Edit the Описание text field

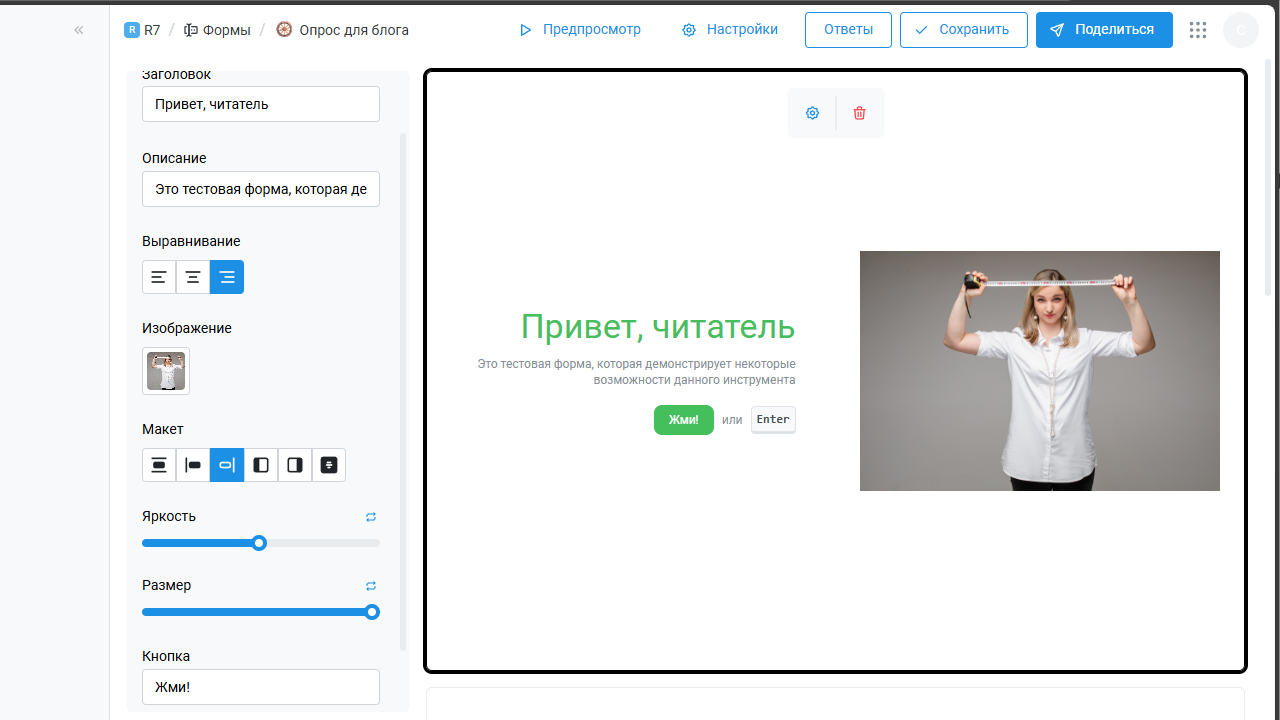point(261,189)
